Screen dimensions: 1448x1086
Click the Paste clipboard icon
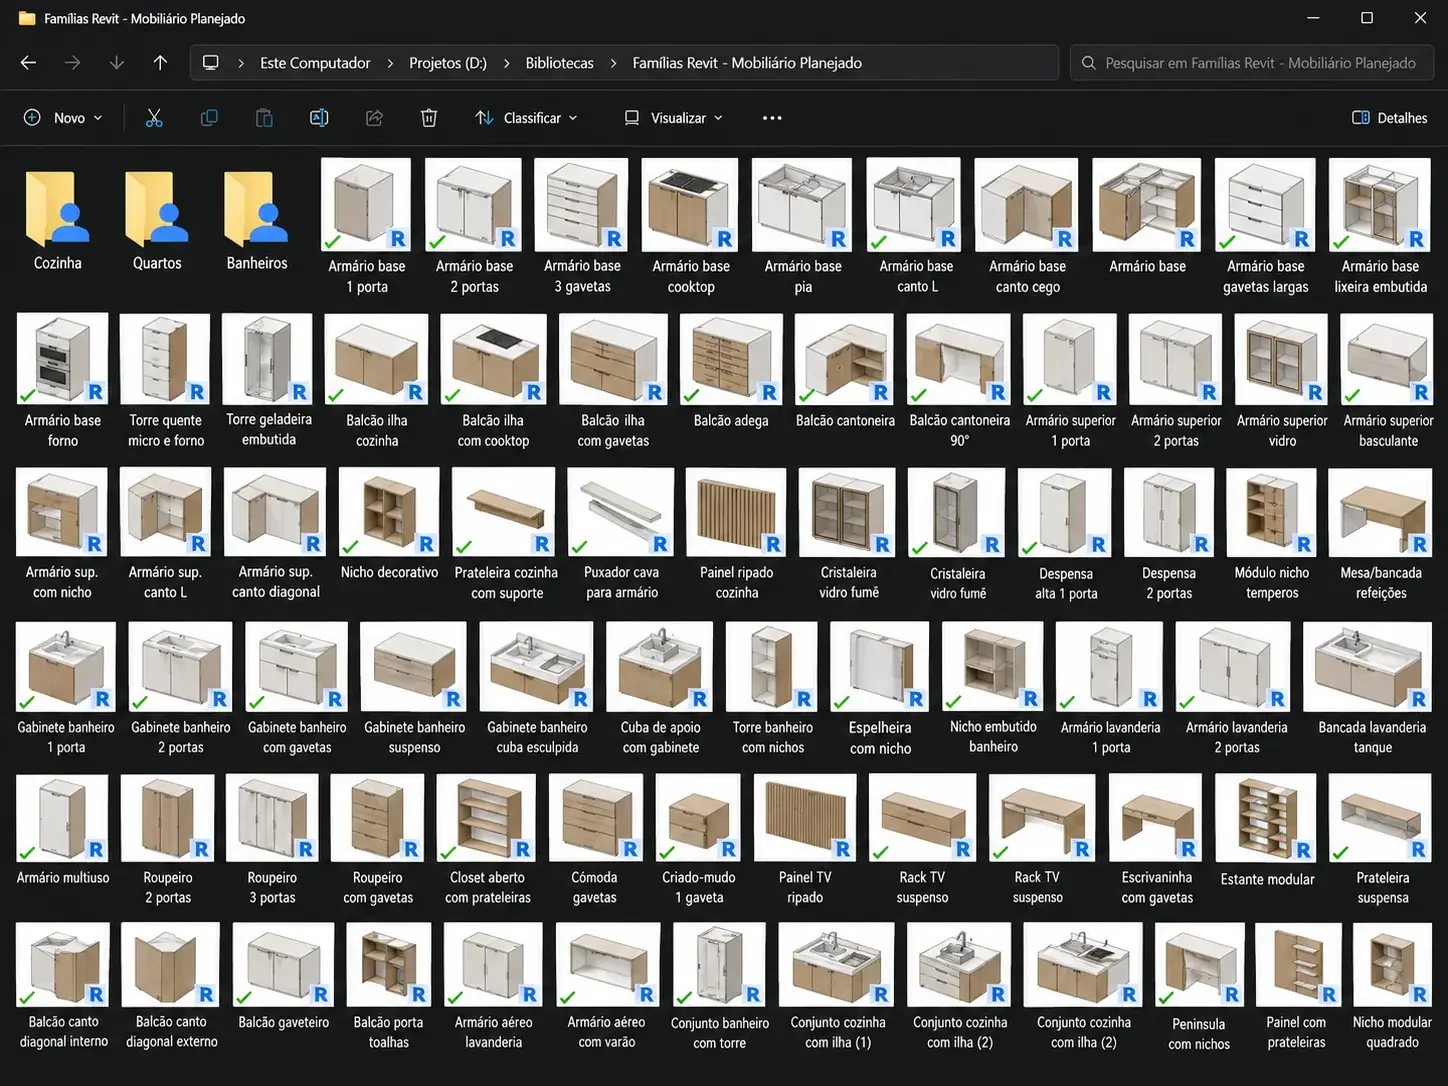pyautogui.click(x=264, y=118)
